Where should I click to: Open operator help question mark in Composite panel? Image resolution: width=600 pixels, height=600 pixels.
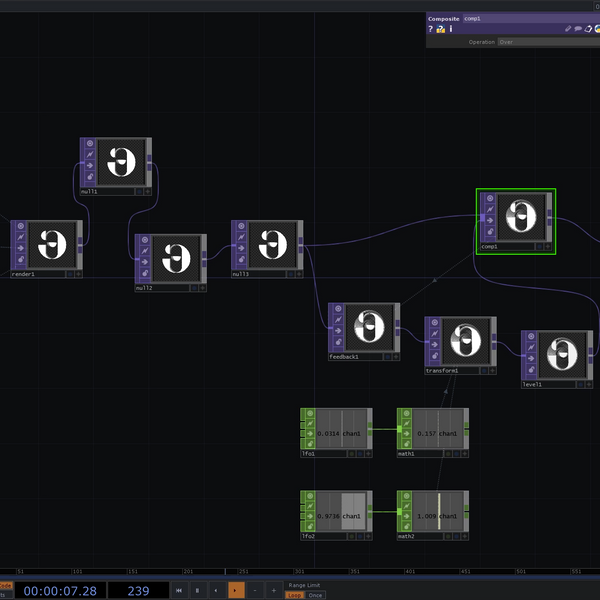430,29
